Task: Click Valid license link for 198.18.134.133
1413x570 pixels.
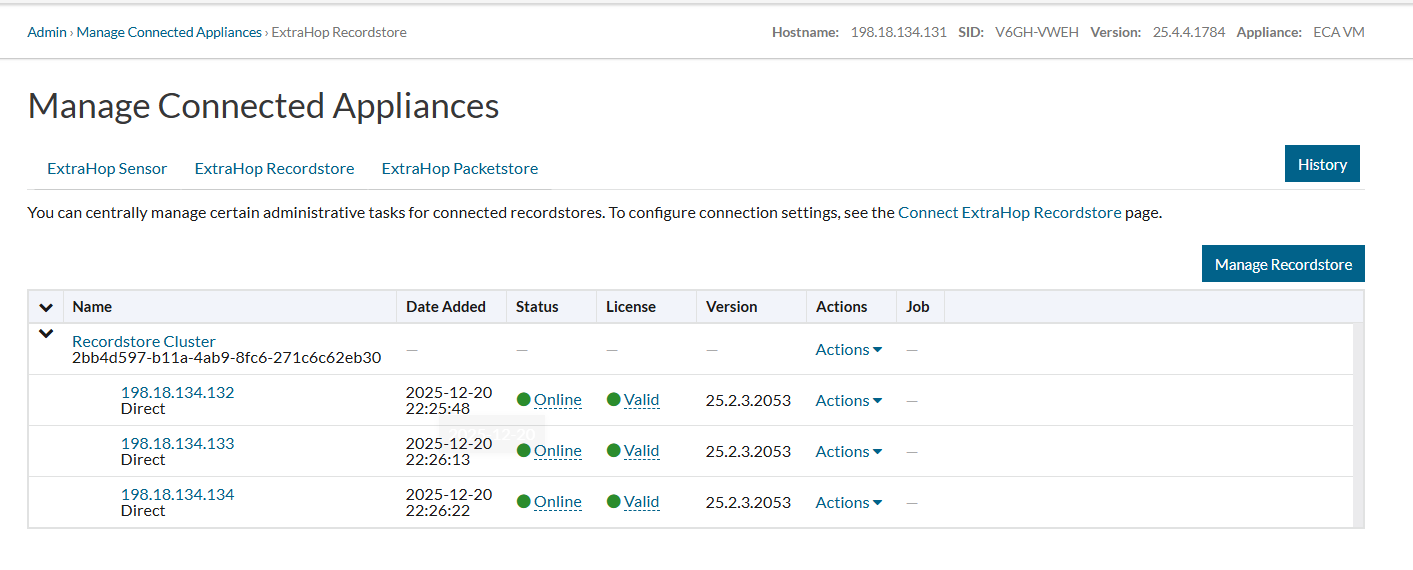Action: click(642, 451)
